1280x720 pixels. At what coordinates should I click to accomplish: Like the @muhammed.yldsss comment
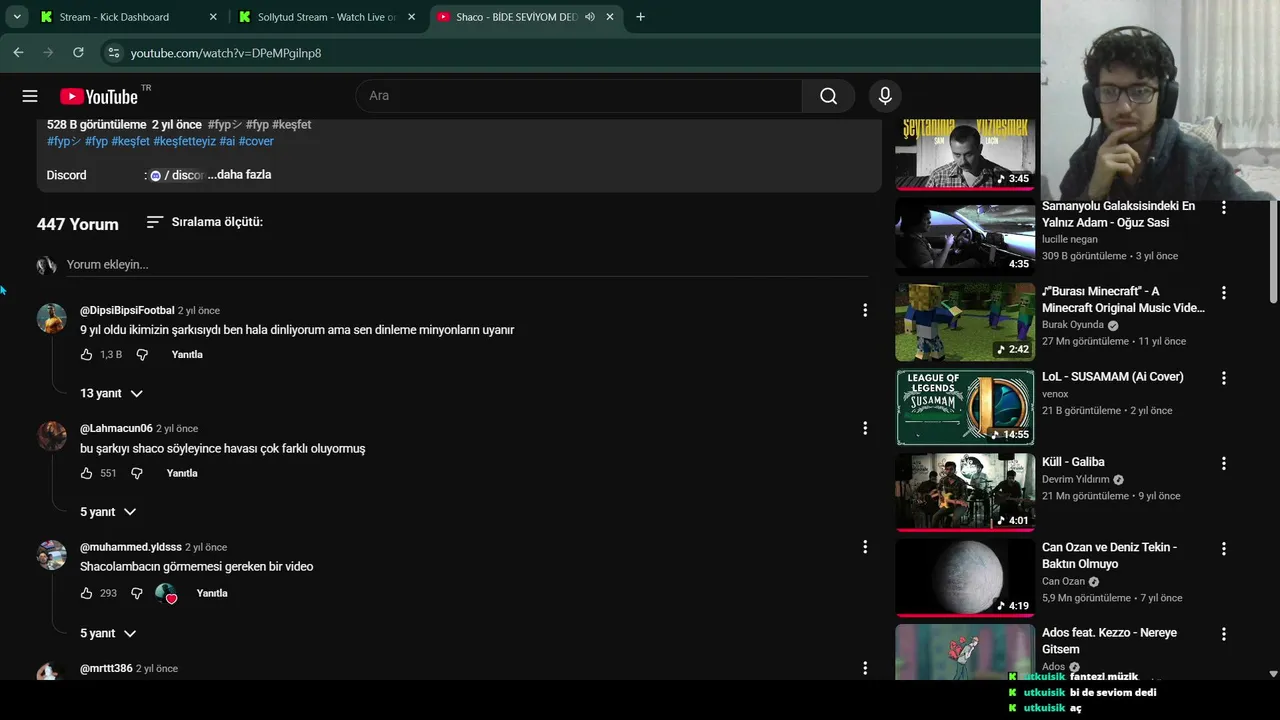pos(86,593)
